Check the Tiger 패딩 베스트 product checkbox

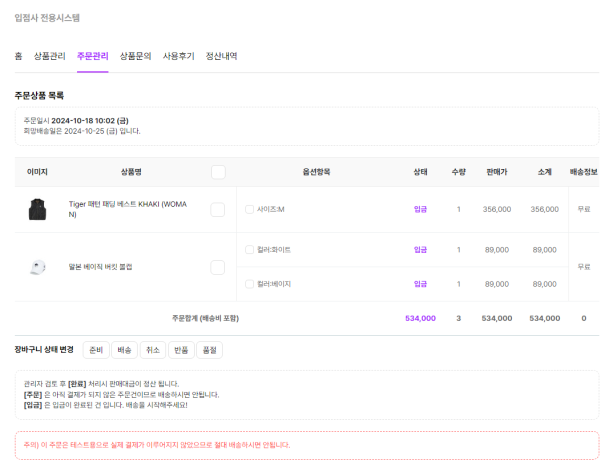click(217, 210)
